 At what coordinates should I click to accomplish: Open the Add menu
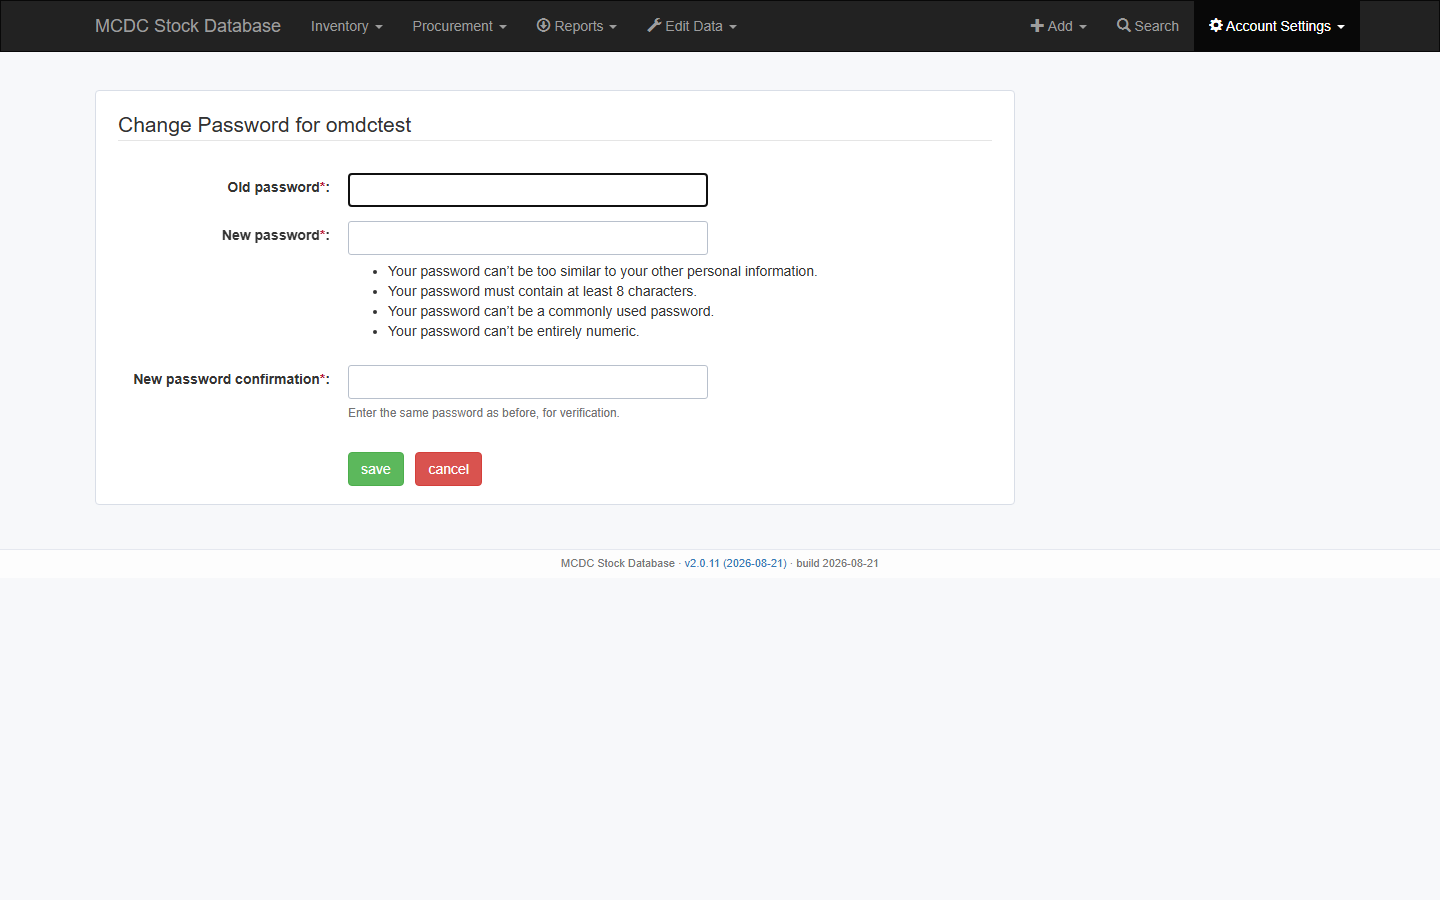tap(1058, 26)
